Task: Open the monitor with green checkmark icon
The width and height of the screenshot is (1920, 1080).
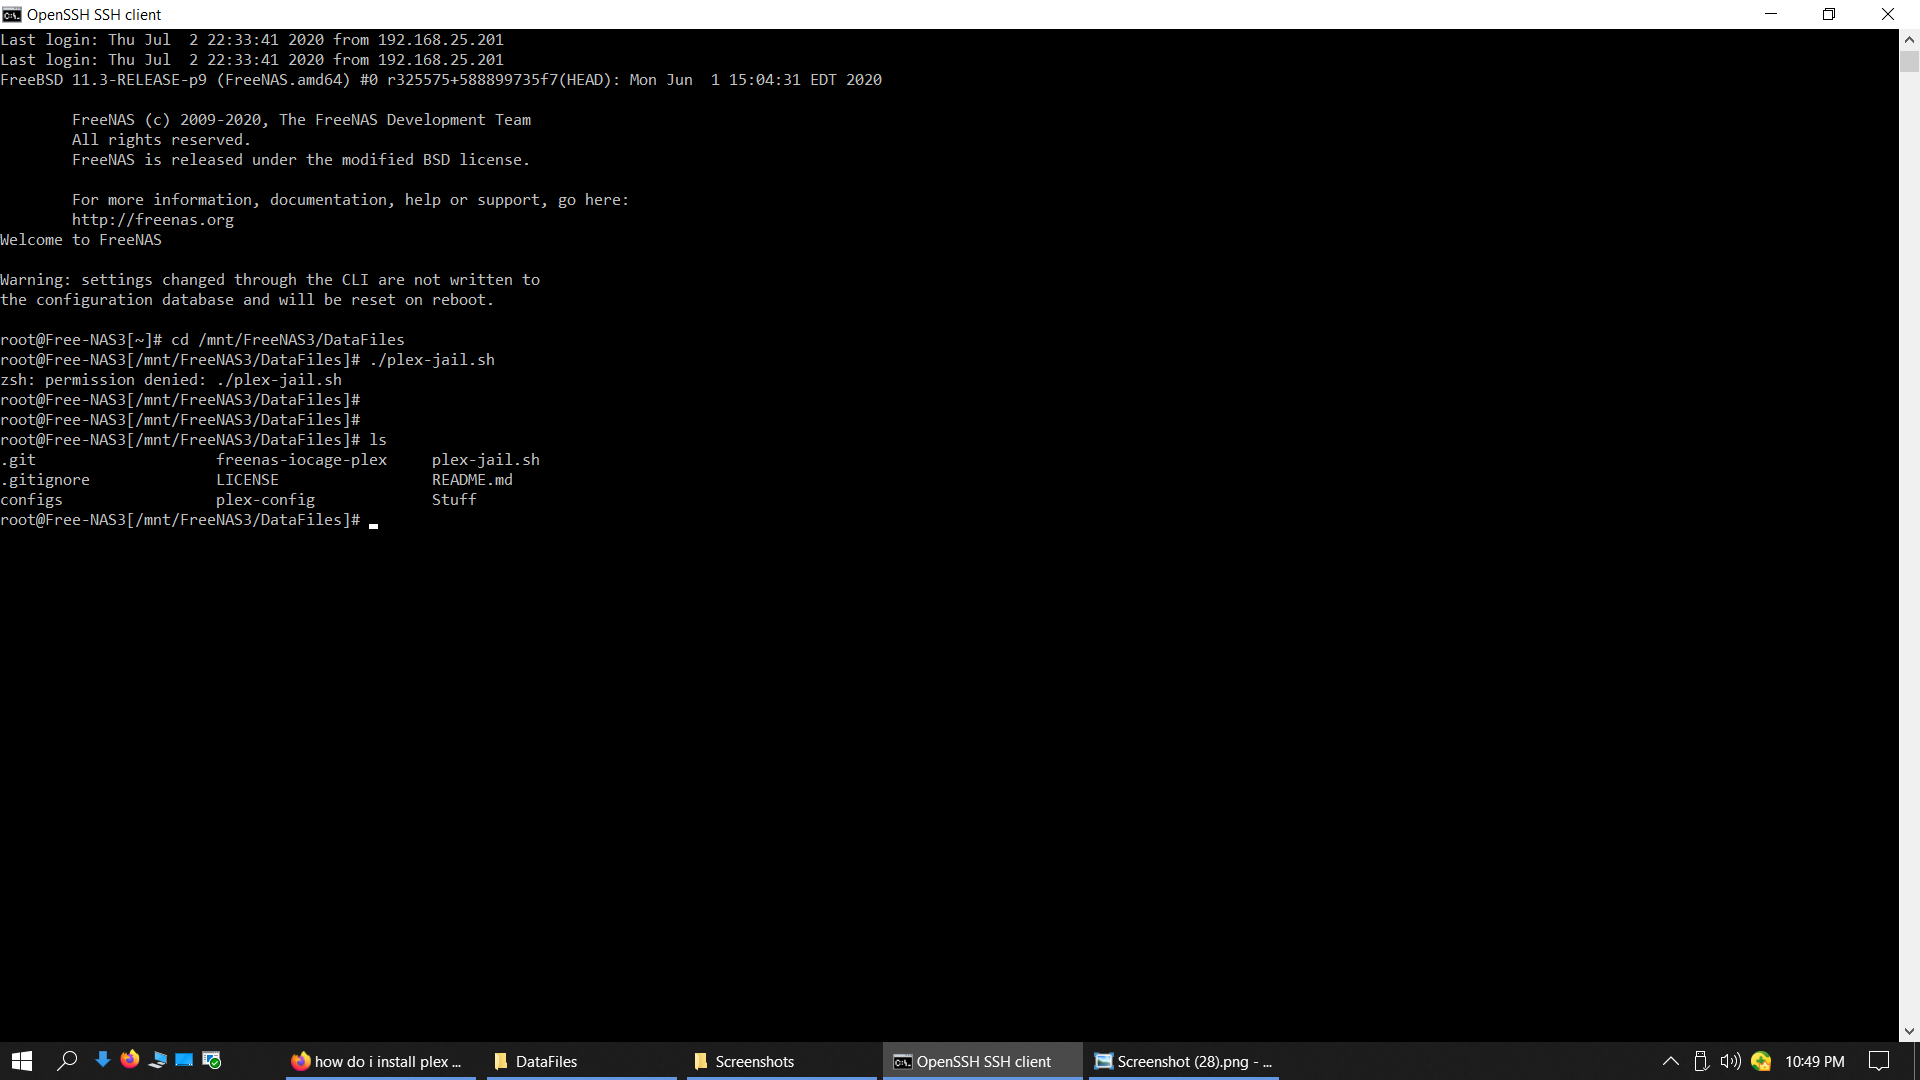Action: [211, 1060]
